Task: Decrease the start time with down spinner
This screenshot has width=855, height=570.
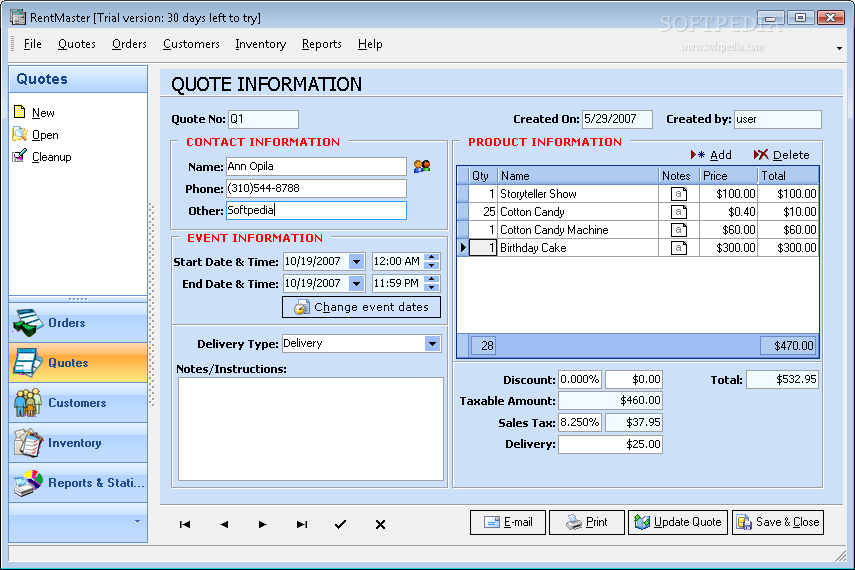Action: tap(432, 266)
